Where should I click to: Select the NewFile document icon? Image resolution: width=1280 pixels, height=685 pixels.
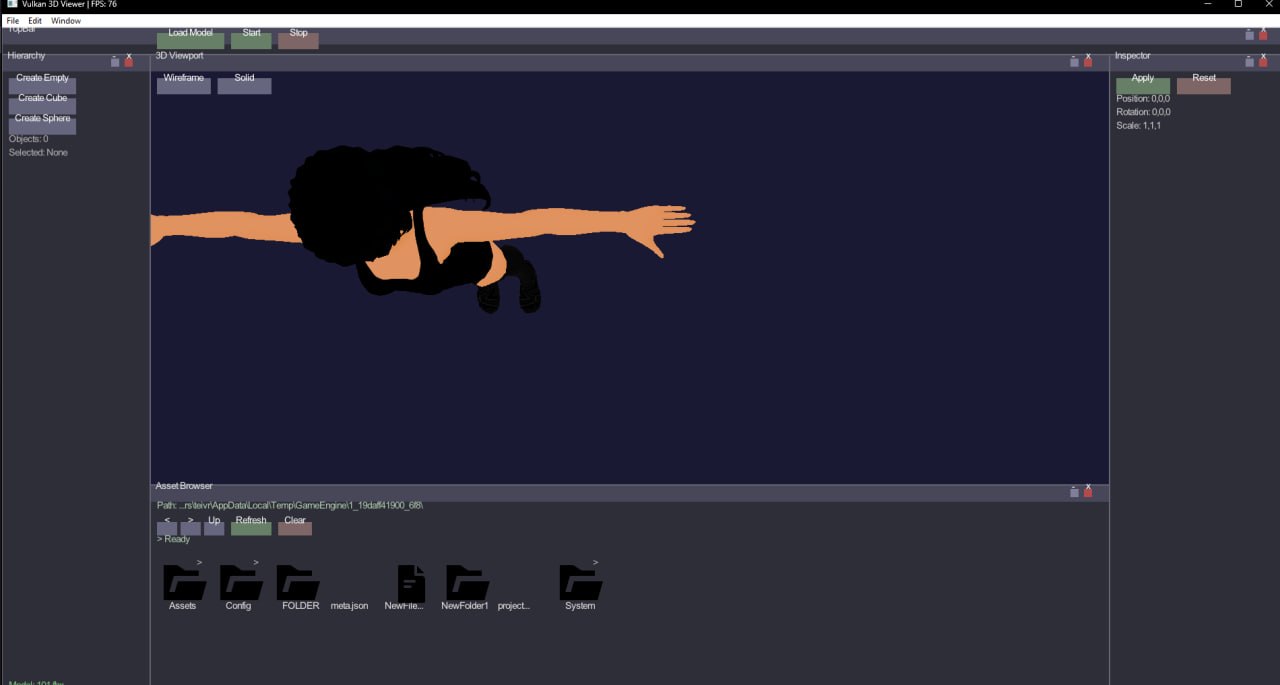[411, 583]
